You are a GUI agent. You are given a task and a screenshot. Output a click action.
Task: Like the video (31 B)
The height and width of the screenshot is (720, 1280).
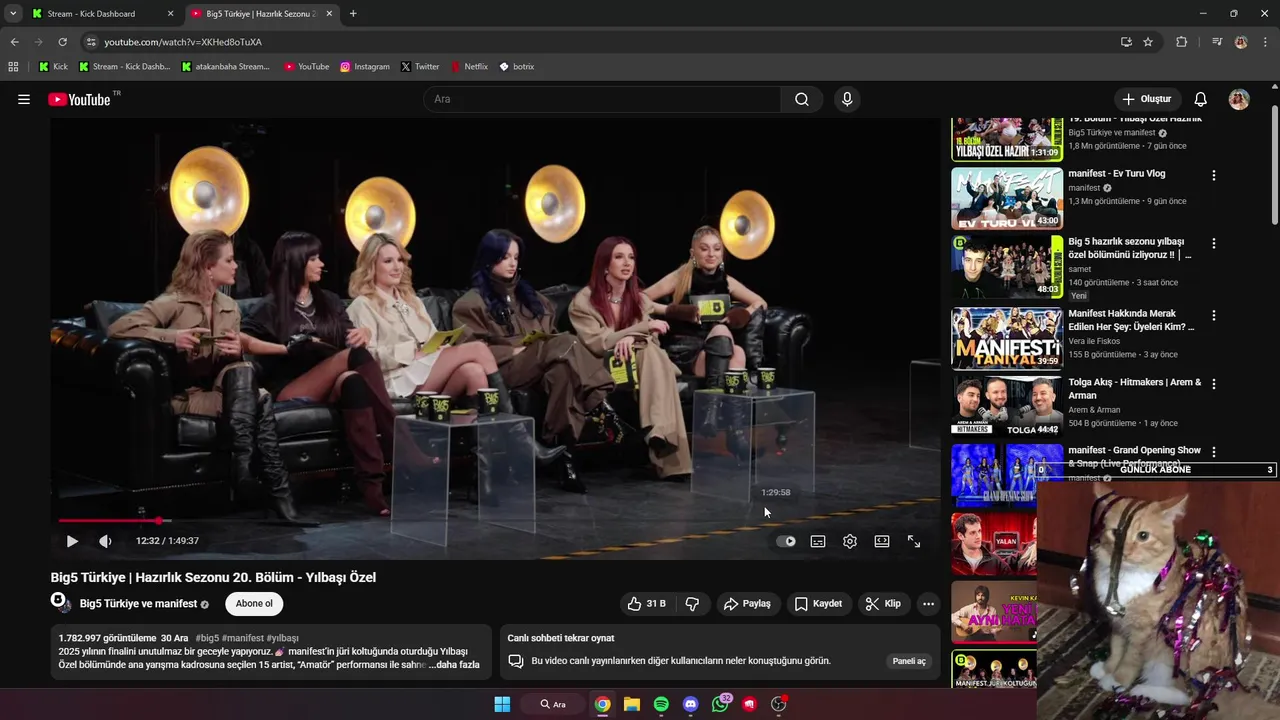coord(646,604)
